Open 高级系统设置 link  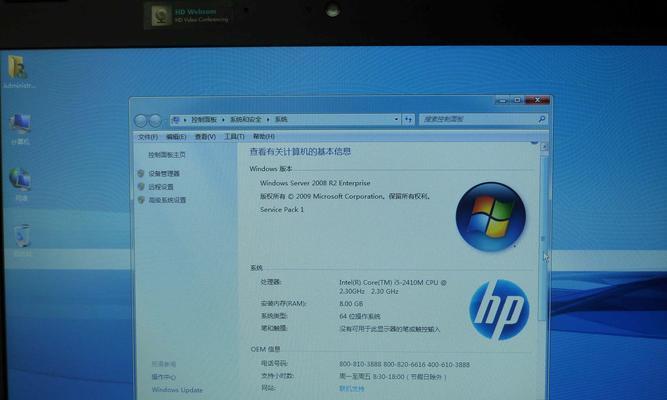pos(167,200)
